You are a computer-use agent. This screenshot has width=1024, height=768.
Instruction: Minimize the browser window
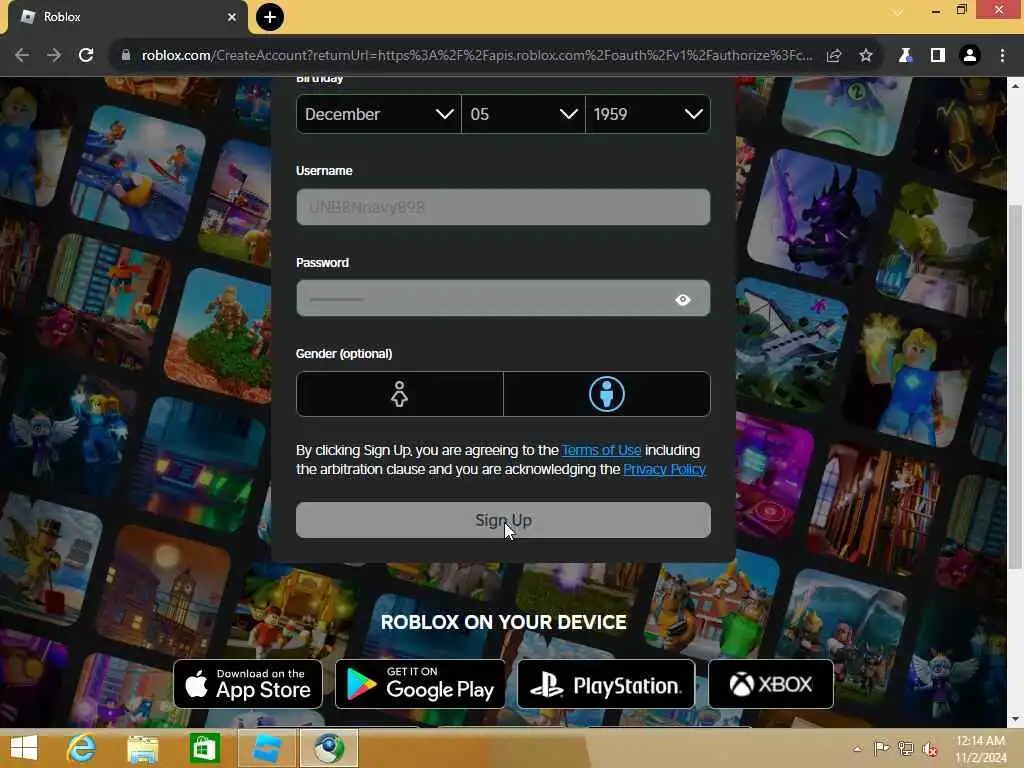[x=936, y=10]
